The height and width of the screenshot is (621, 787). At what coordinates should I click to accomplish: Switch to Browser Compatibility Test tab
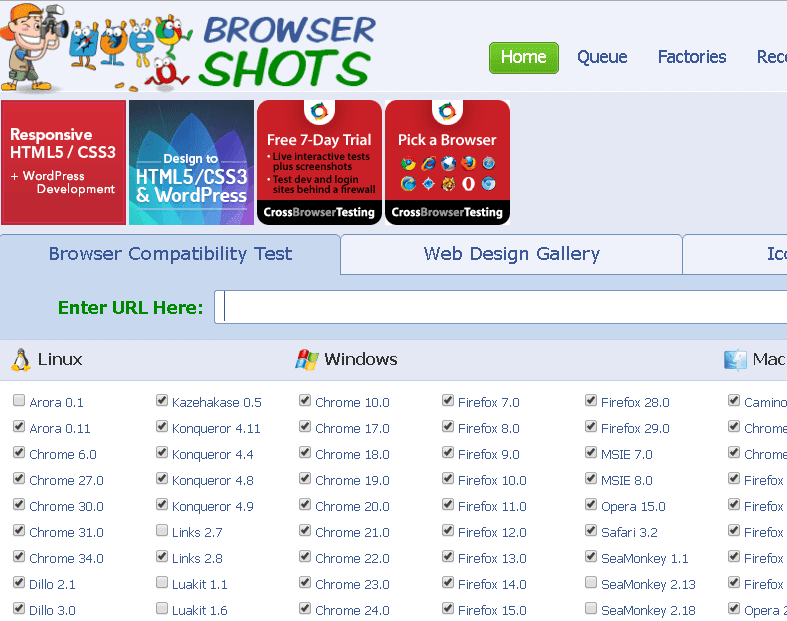click(x=170, y=254)
